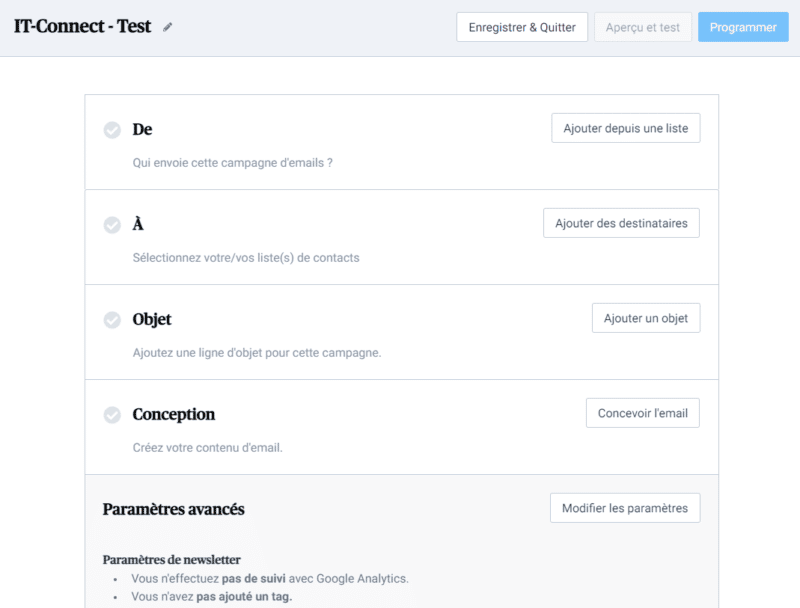Click the Google Analytics tracking notice

267,577
